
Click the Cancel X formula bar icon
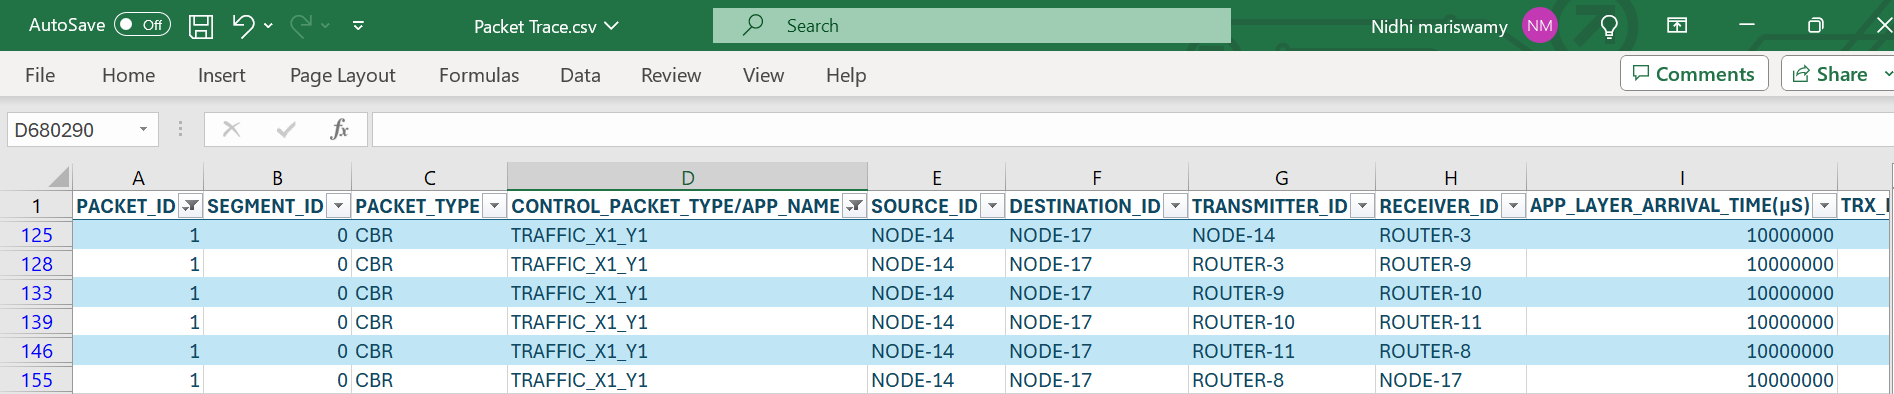click(x=231, y=129)
